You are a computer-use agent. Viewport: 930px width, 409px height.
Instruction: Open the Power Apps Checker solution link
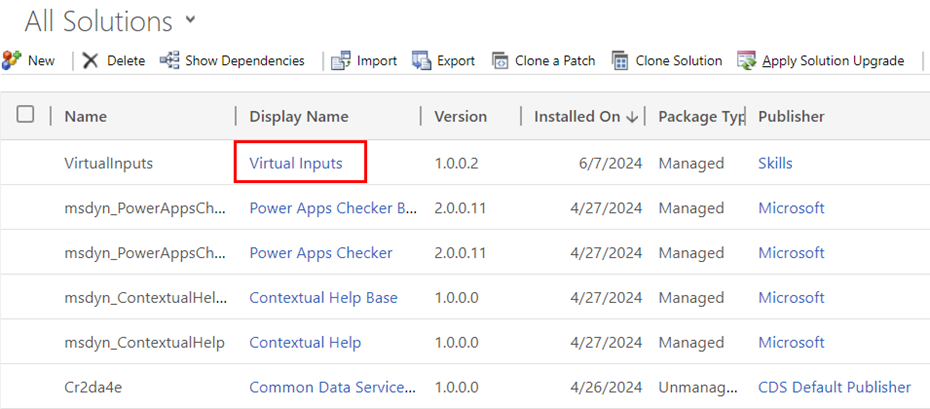(320, 253)
